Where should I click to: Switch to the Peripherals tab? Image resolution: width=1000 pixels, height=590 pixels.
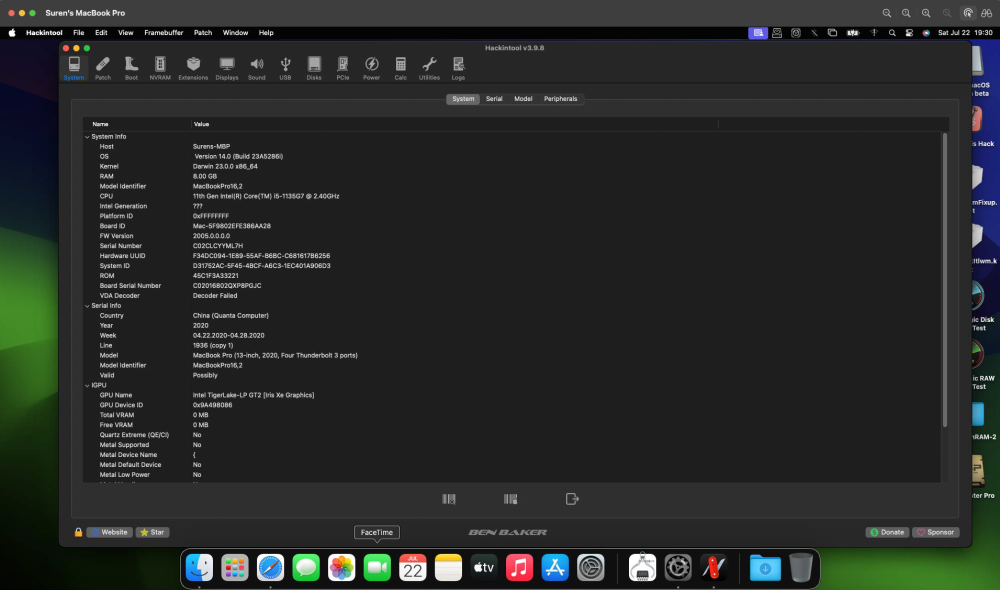pyautogui.click(x=561, y=99)
